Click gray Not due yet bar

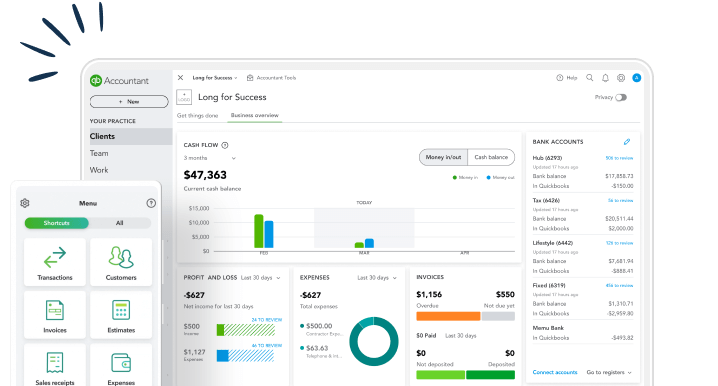(x=498, y=316)
